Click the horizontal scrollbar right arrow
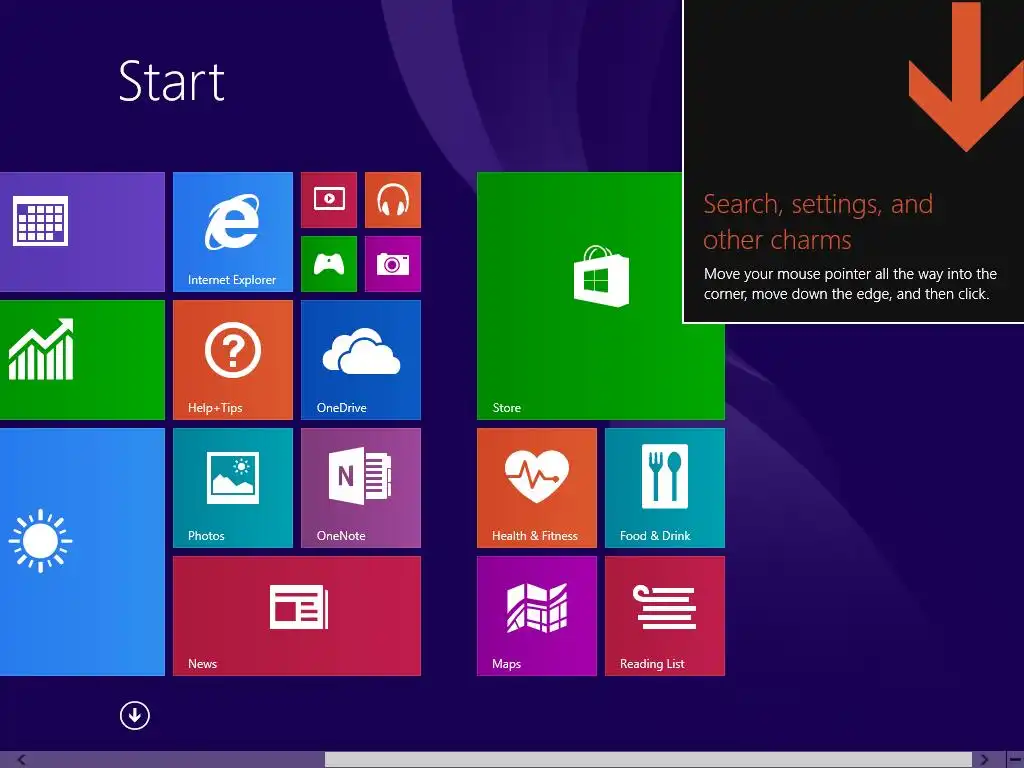Image resolution: width=1024 pixels, height=768 pixels. [984, 760]
